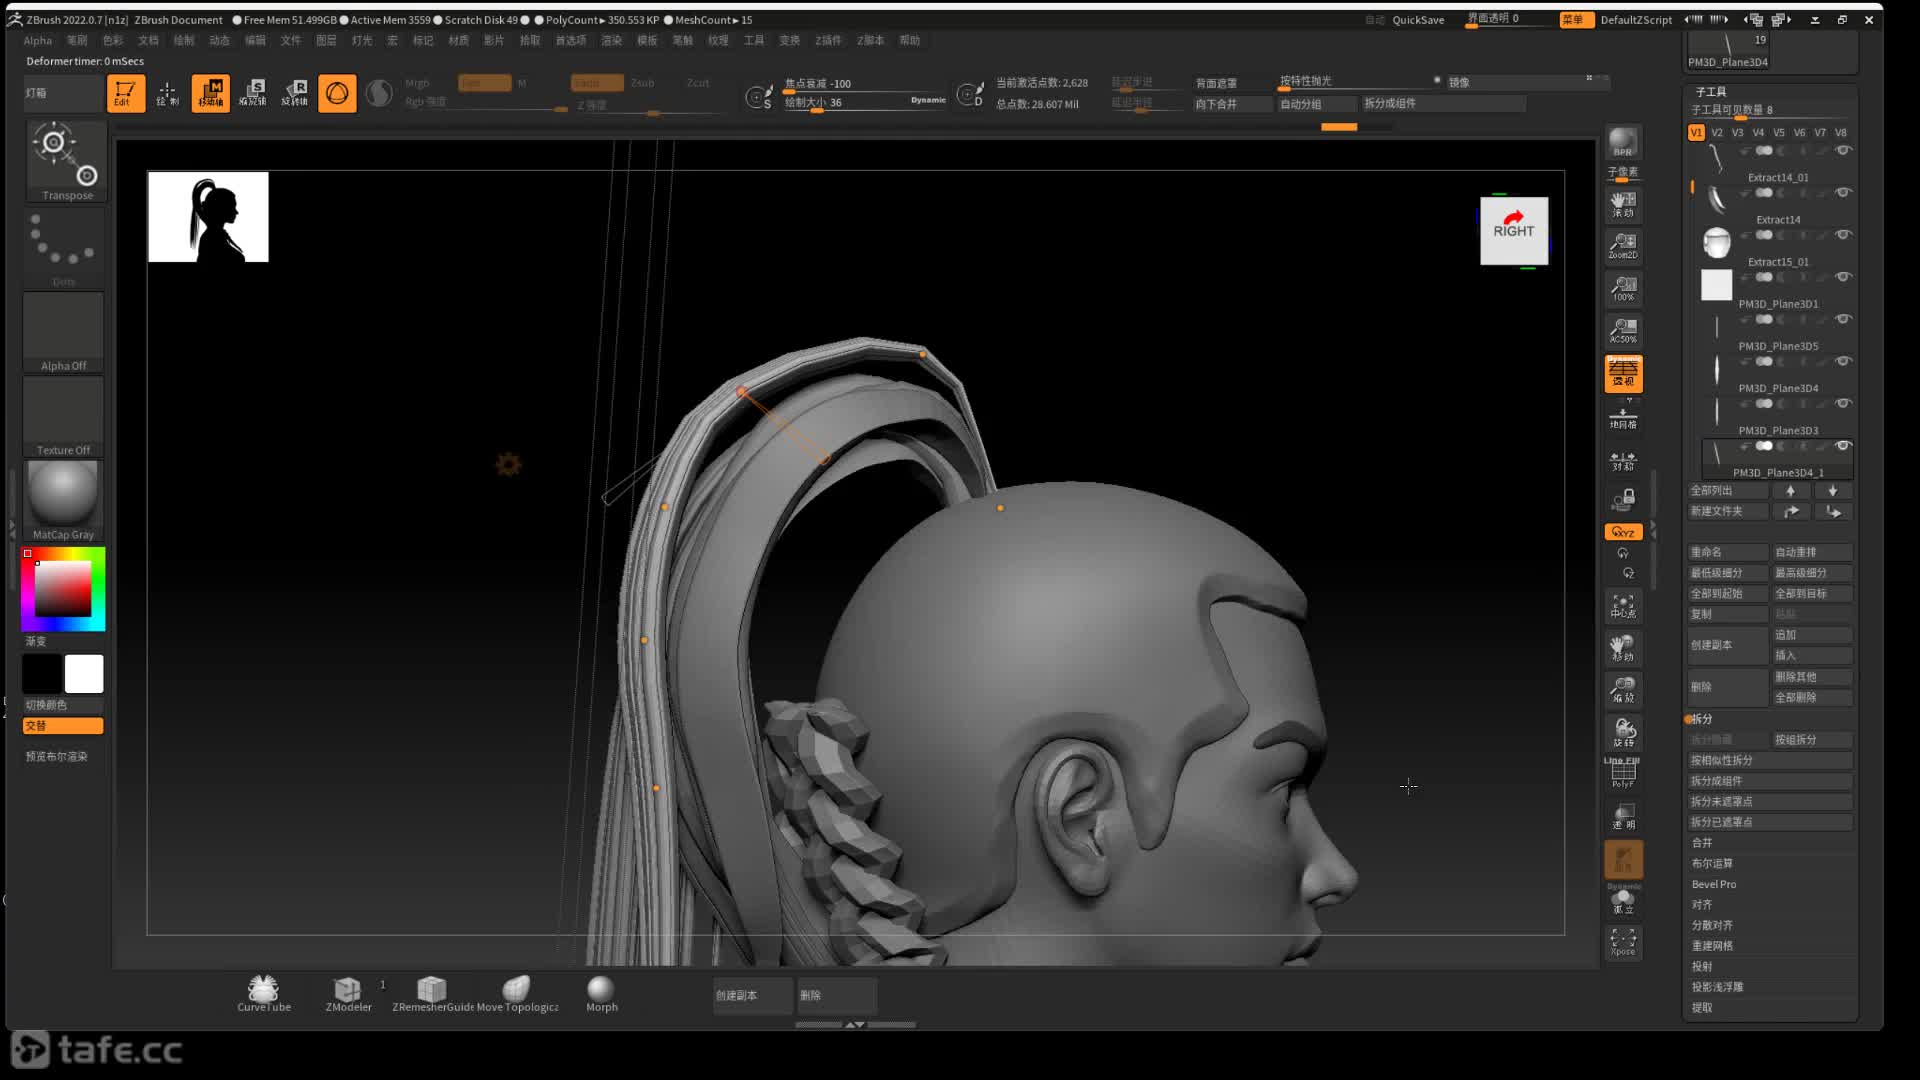Select the white secondary color swatch

[x=84, y=674]
